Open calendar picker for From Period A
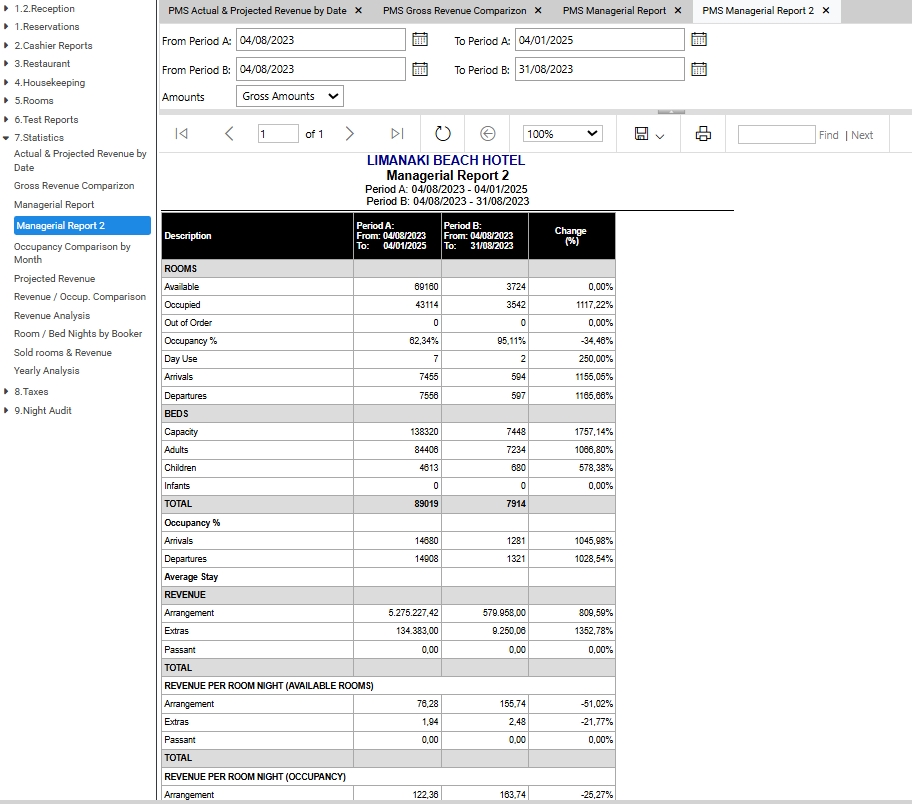The width and height of the screenshot is (912, 804). 419,40
